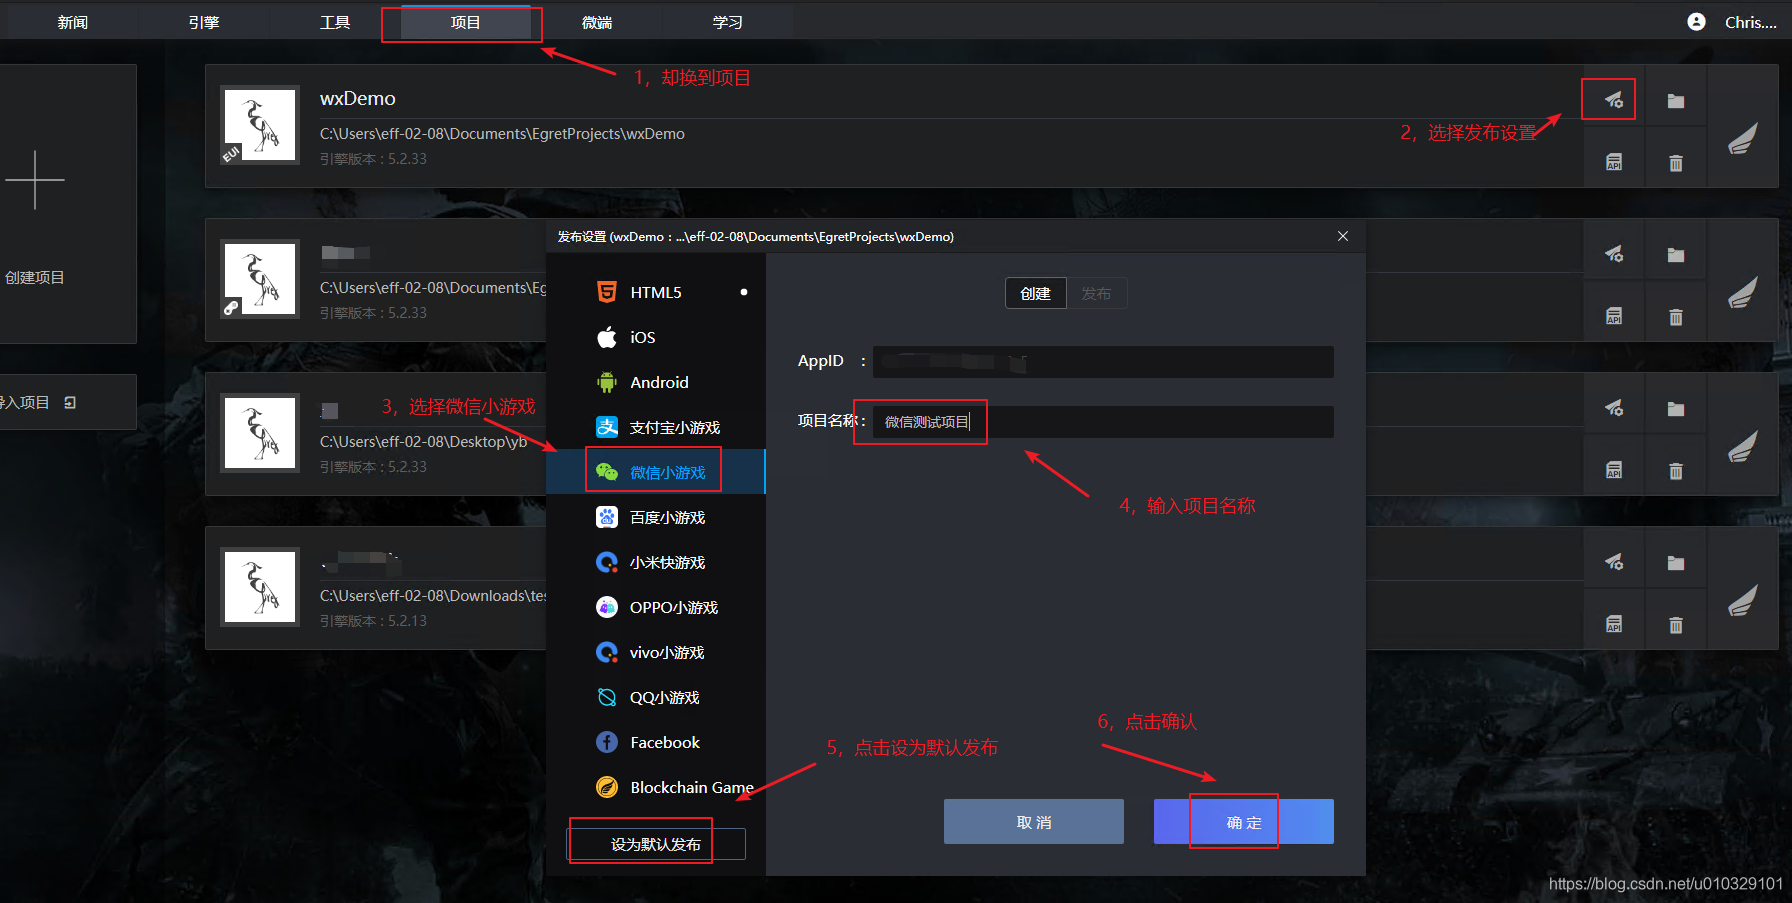Click the plus icon to create project
The image size is (1792, 903).
35,180
